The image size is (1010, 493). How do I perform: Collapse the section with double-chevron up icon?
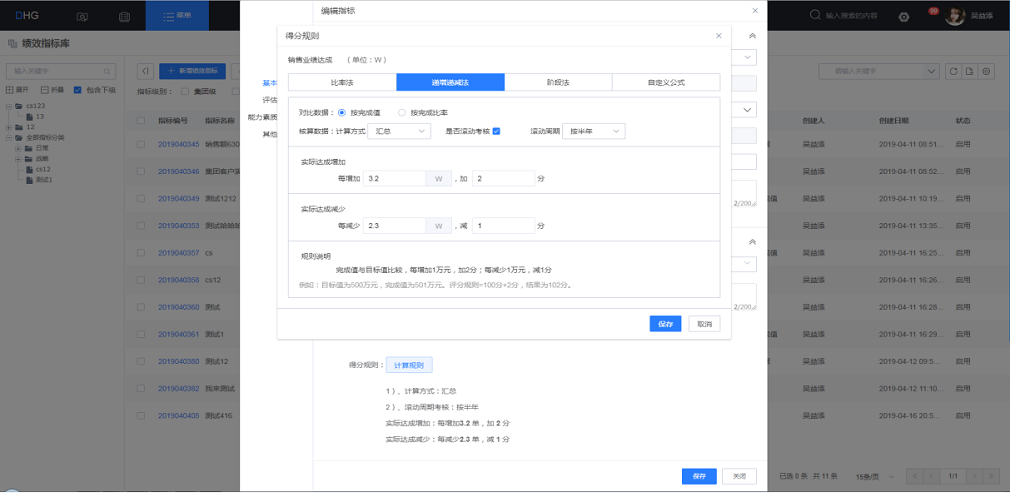[752, 35]
